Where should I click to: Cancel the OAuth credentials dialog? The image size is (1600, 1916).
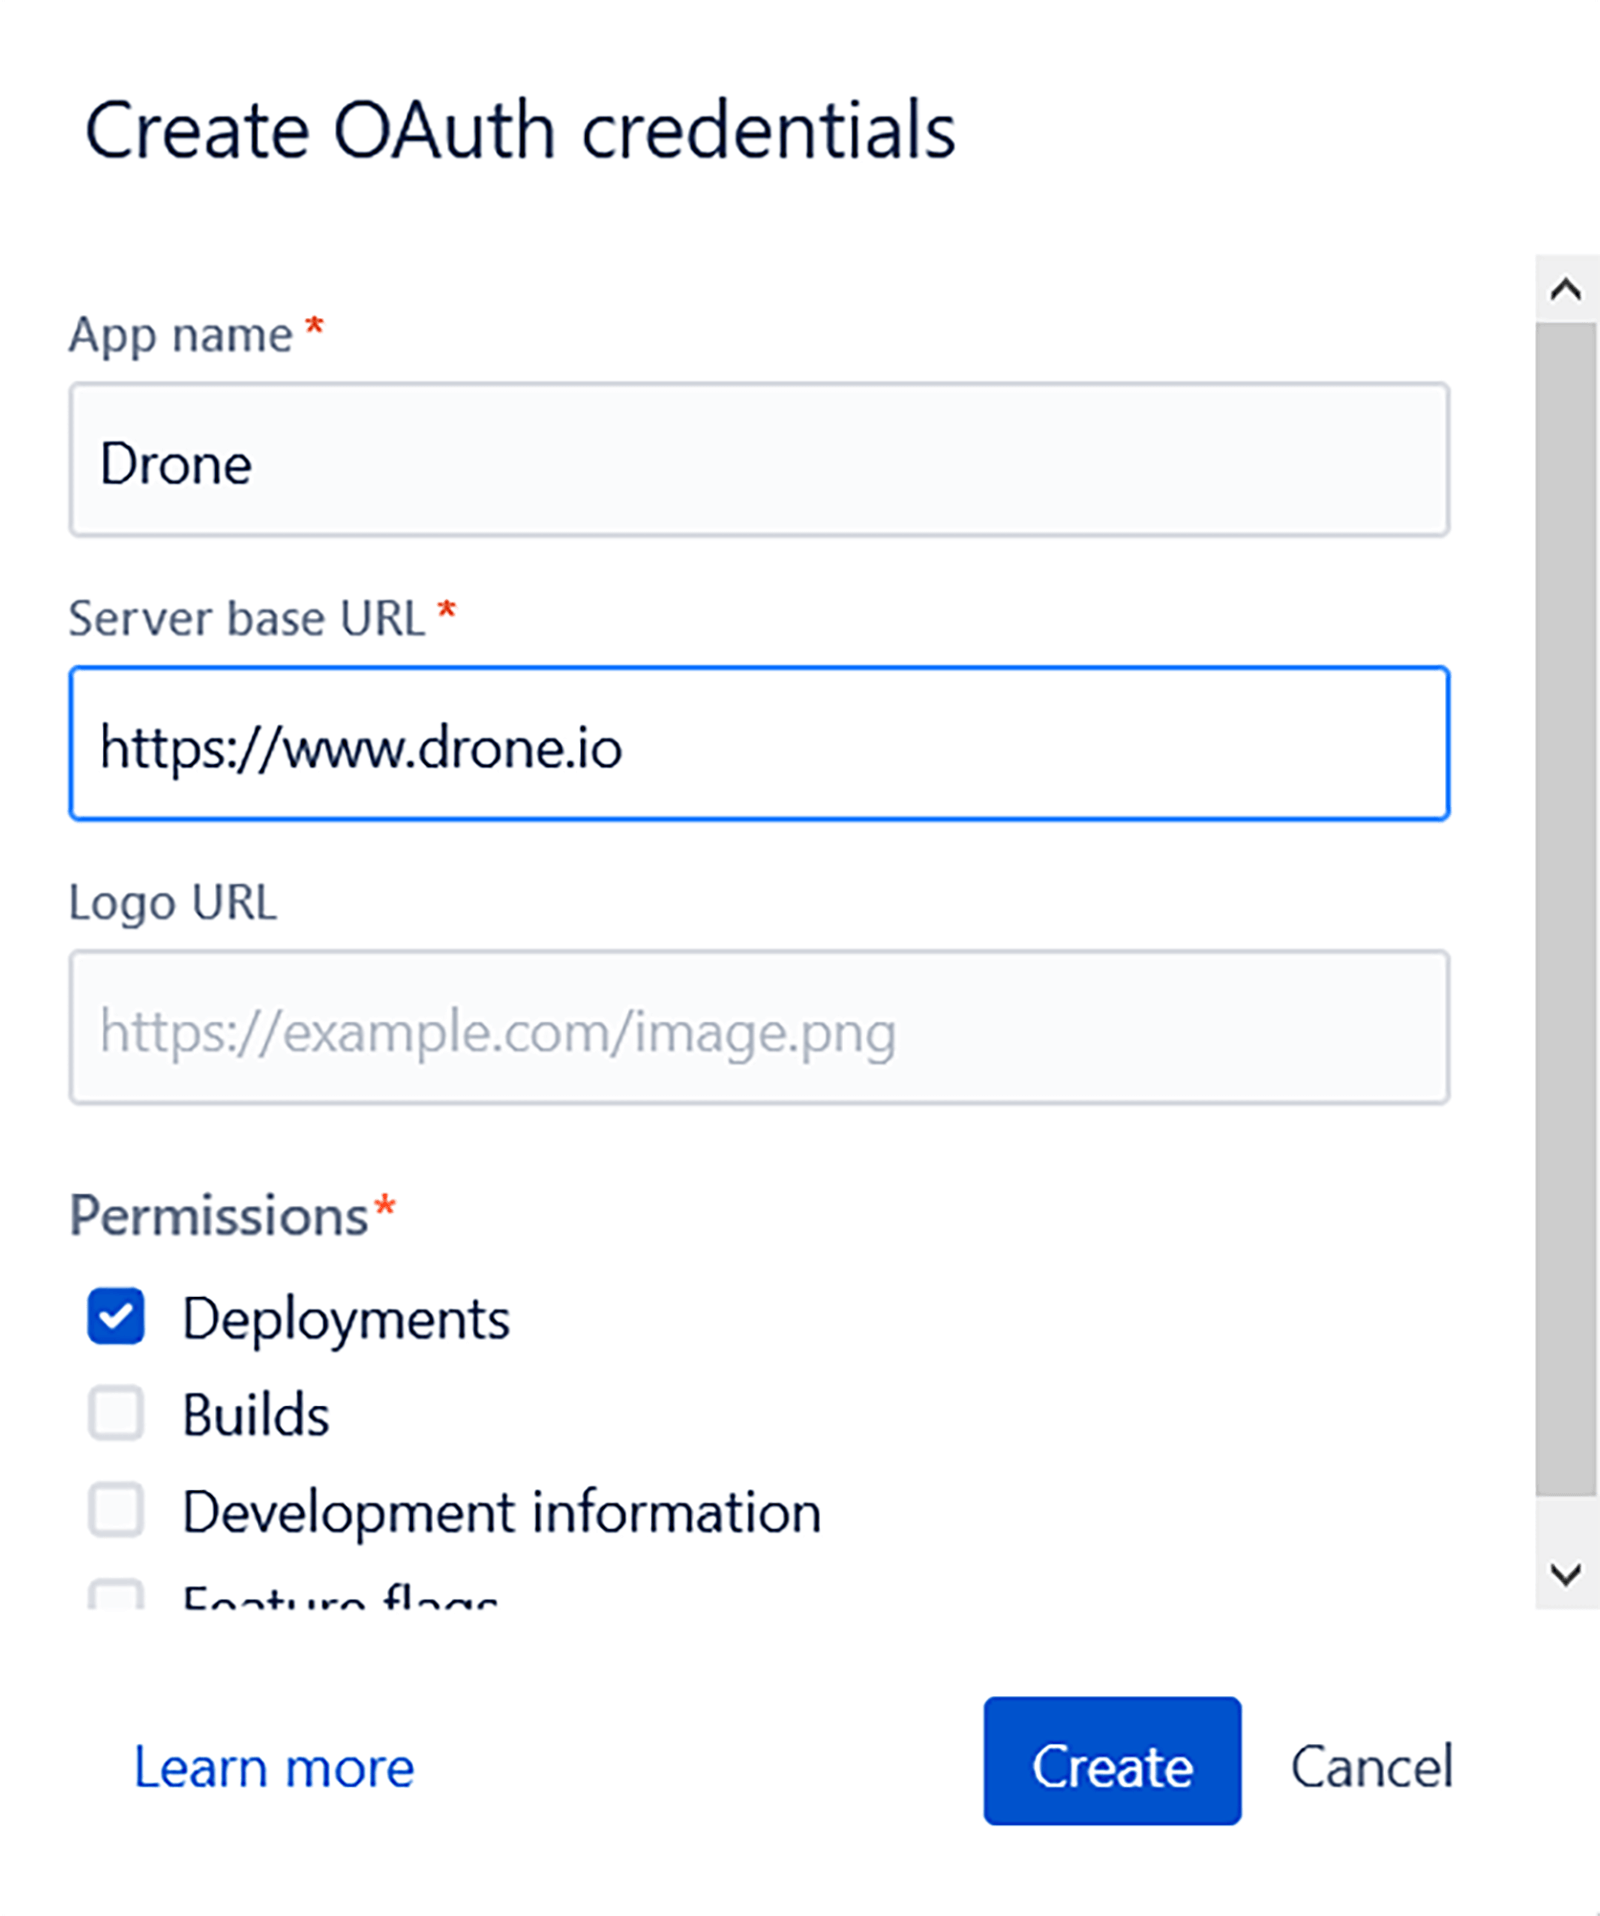[x=1374, y=1766]
